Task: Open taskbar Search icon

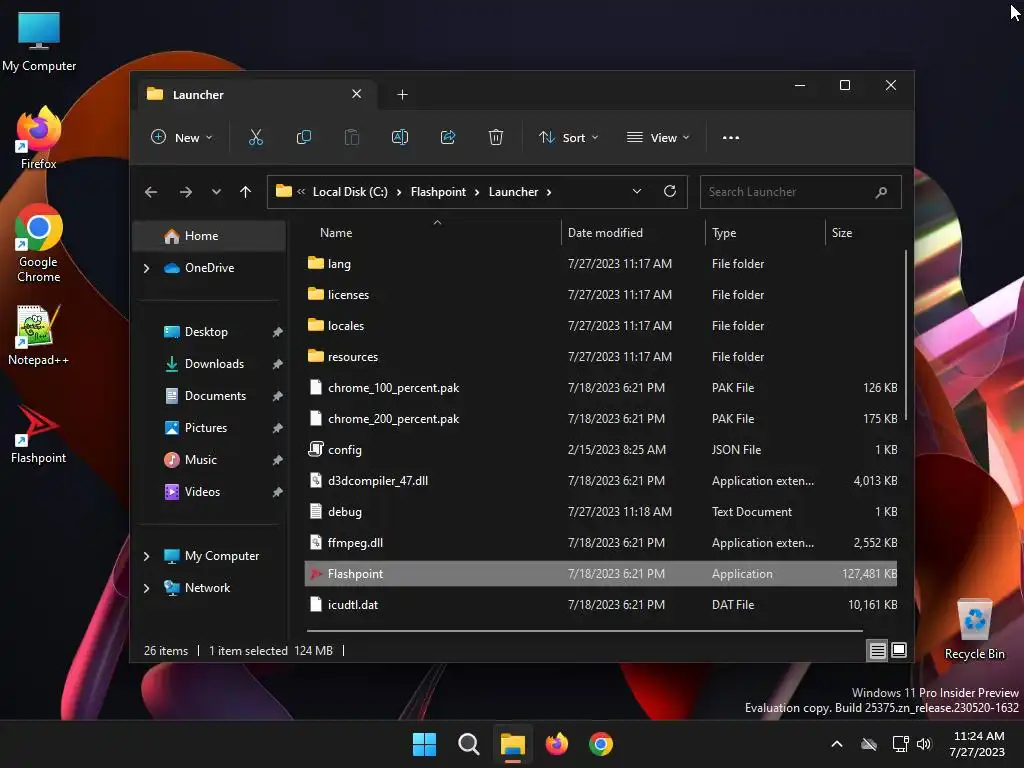Action: (x=468, y=744)
